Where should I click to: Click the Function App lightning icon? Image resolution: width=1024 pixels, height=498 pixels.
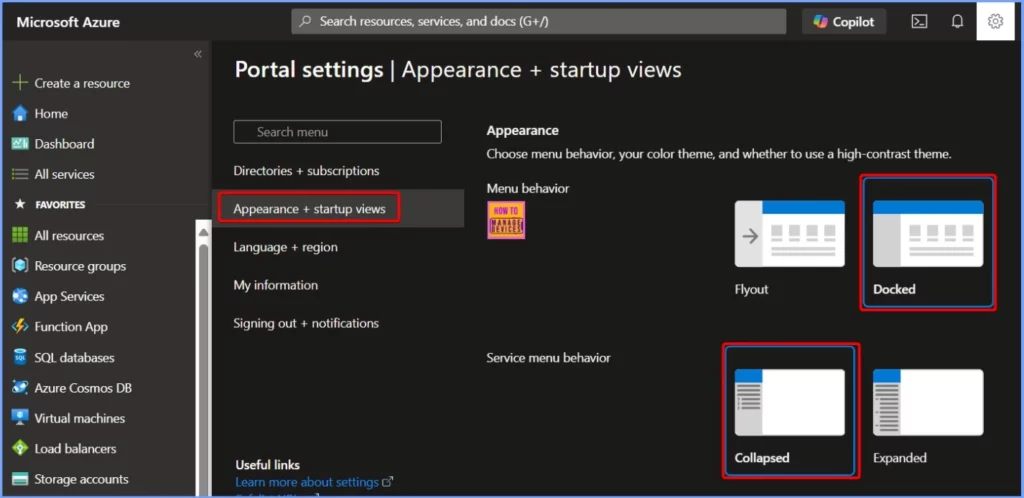pyautogui.click(x=20, y=326)
